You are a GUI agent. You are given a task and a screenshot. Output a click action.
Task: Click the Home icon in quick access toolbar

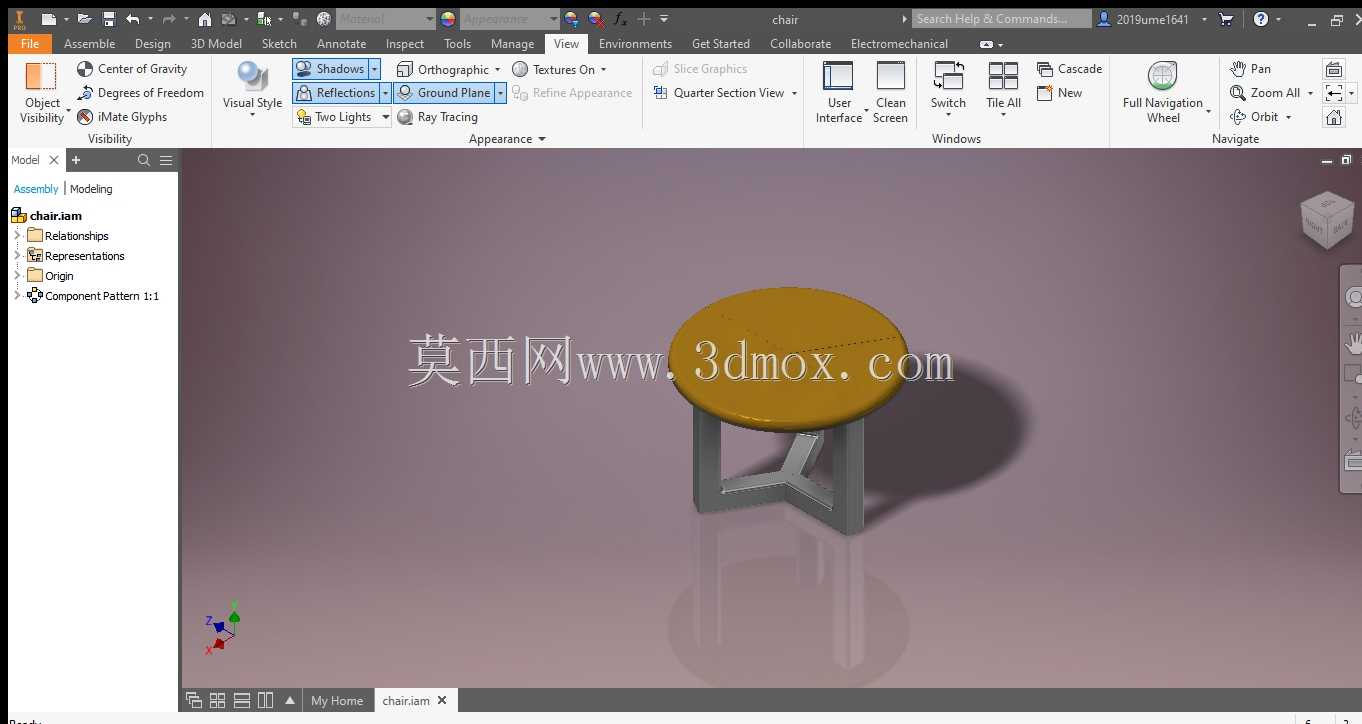coord(204,19)
